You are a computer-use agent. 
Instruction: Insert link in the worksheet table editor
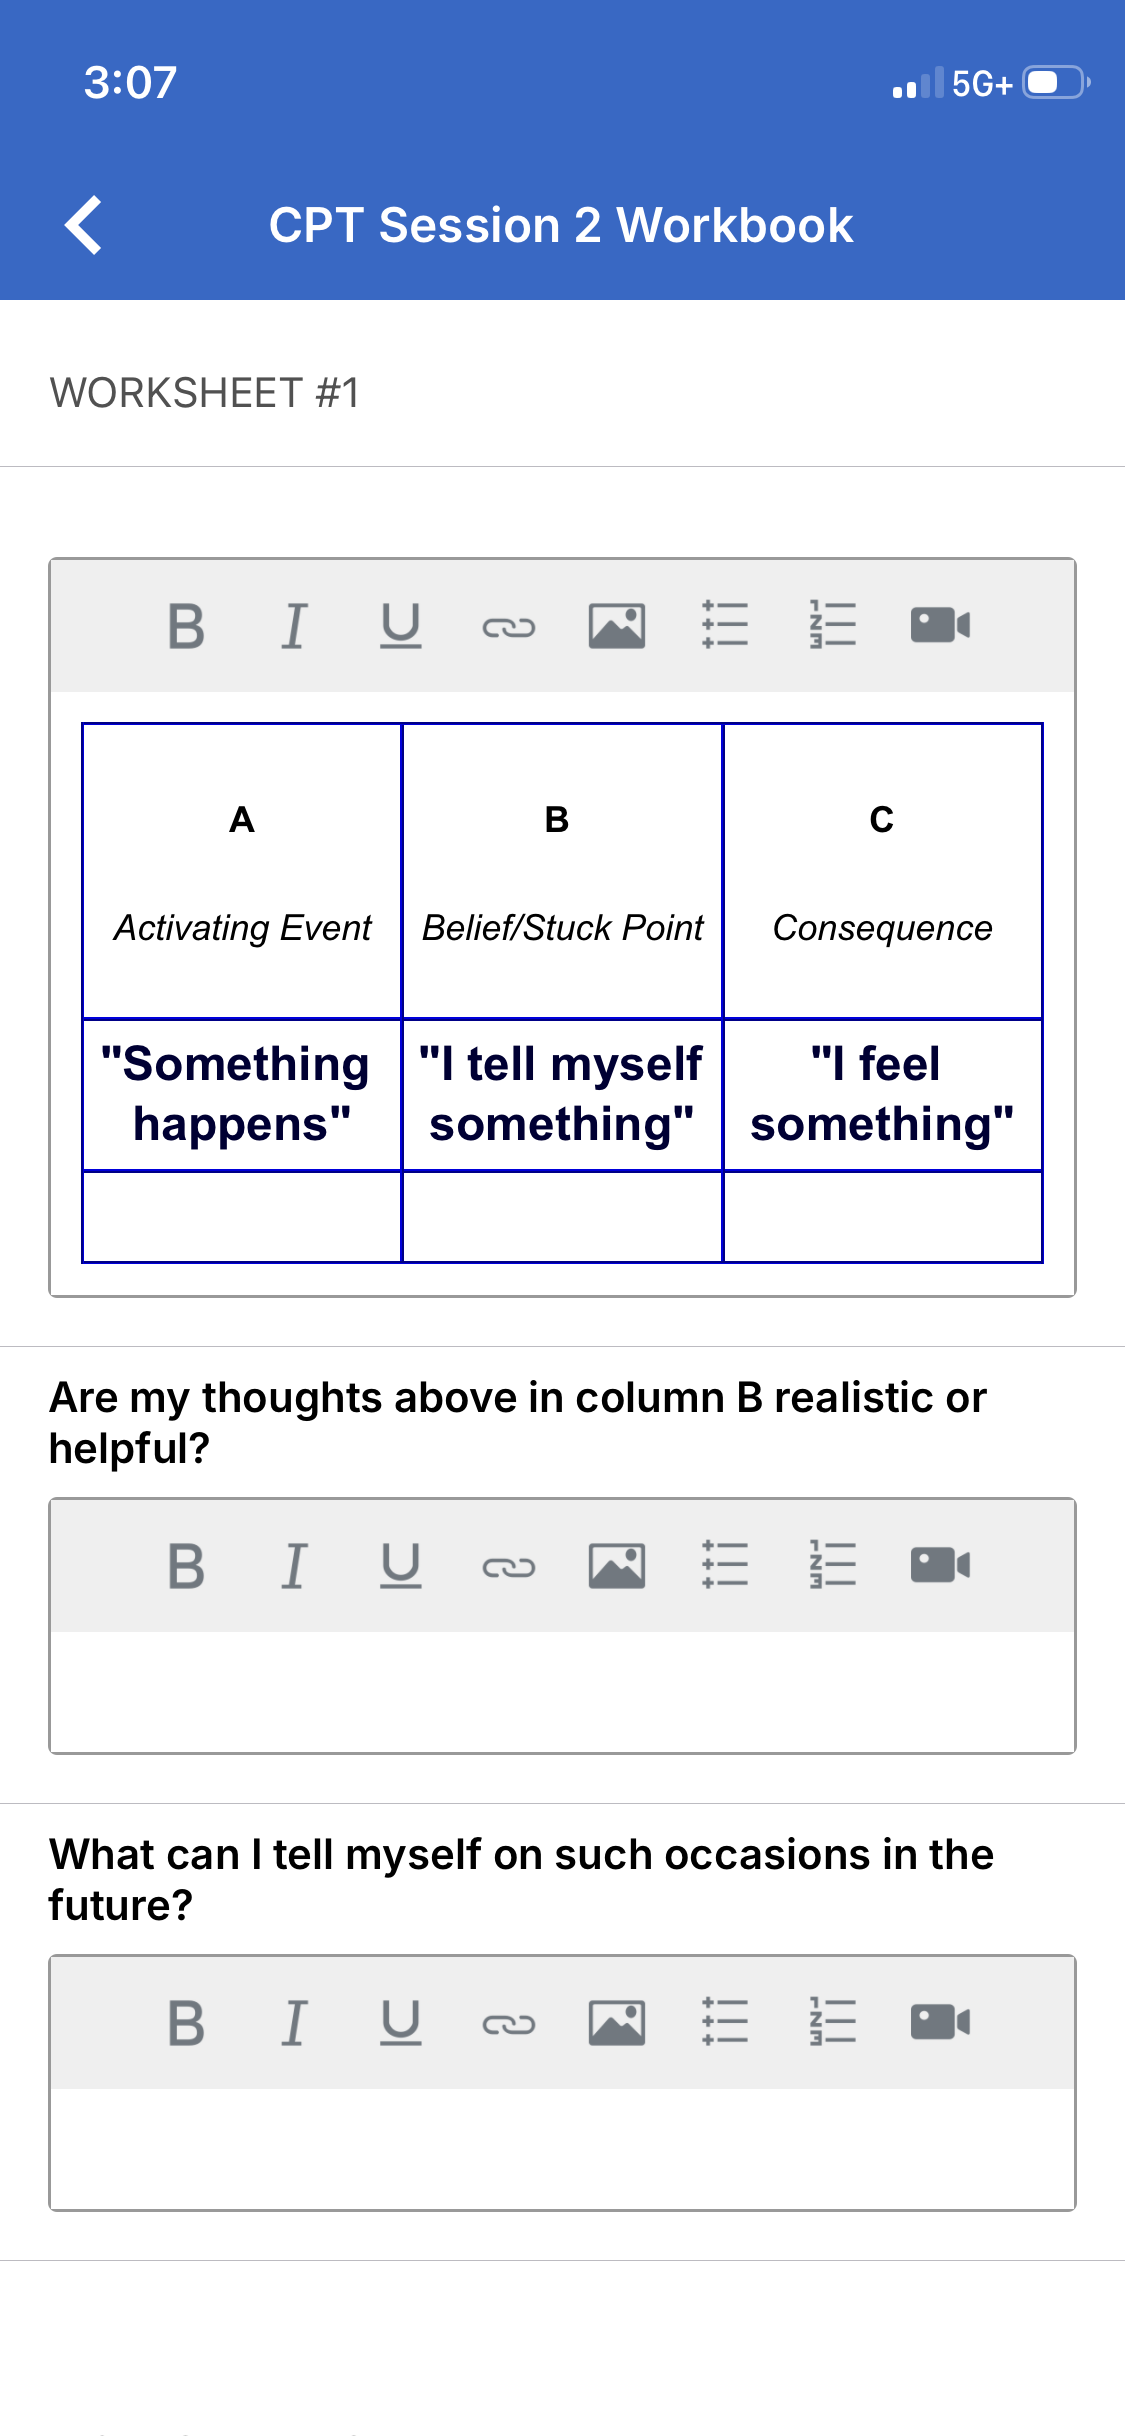[x=509, y=627]
